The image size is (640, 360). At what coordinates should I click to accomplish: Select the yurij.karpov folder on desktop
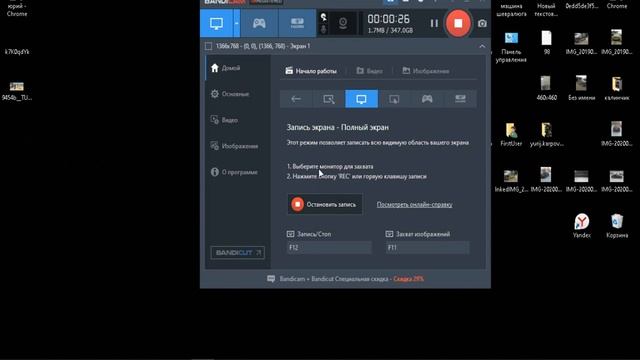(x=547, y=134)
